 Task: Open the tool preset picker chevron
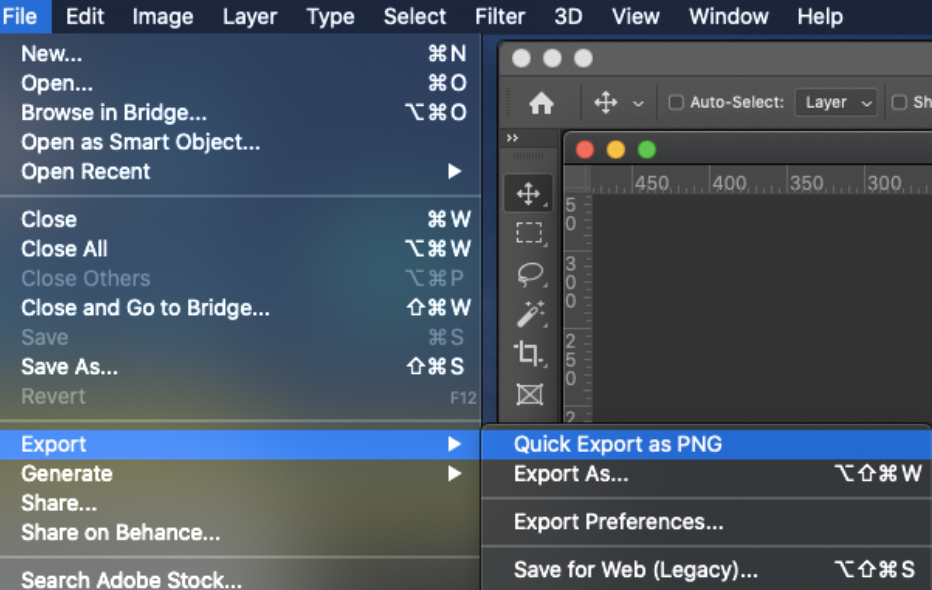coord(638,103)
